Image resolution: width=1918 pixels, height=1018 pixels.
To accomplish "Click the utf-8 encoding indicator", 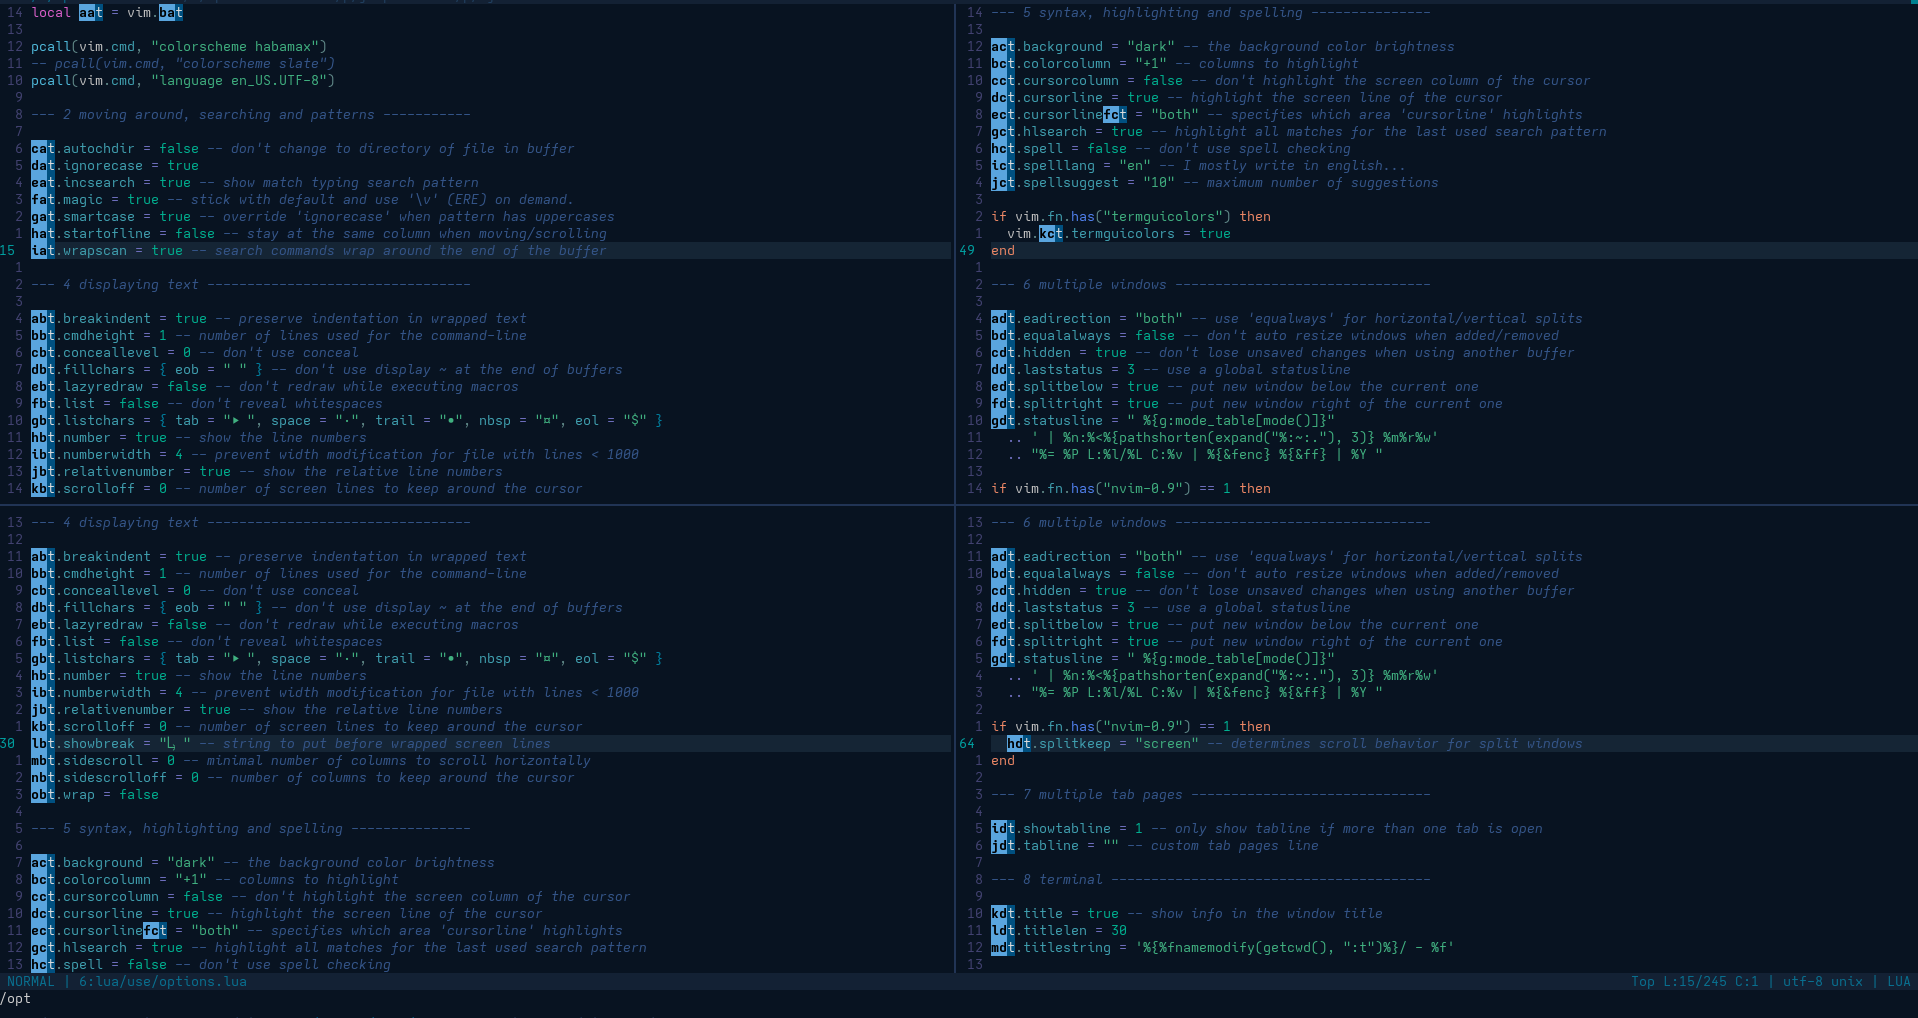I will tap(1801, 982).
